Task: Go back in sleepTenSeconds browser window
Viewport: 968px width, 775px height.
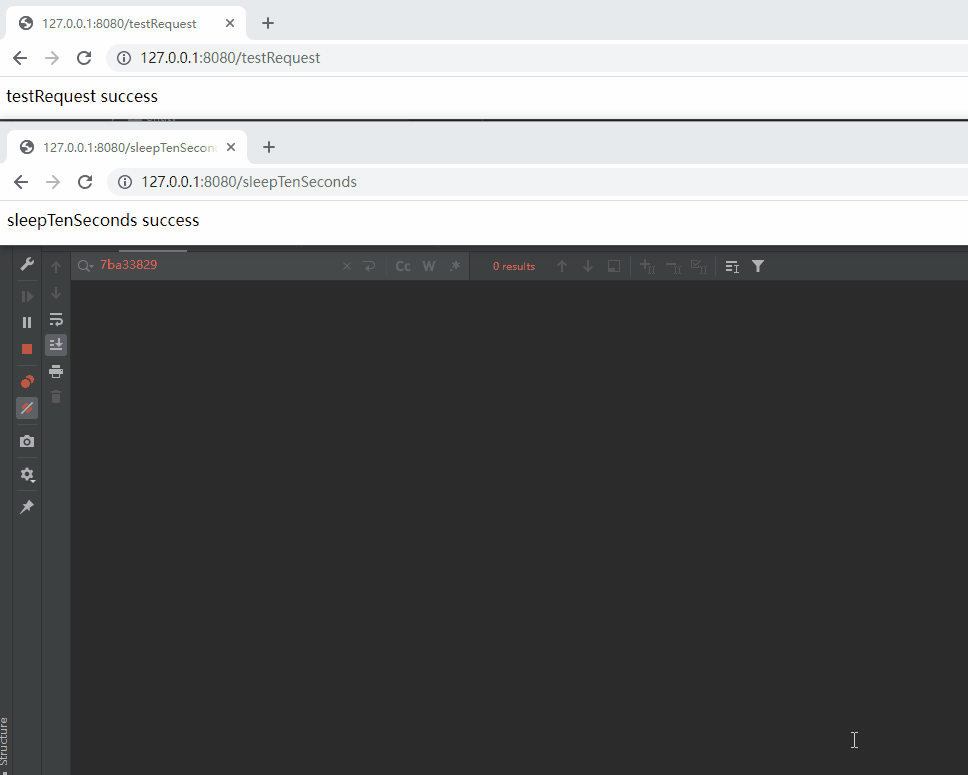Action: (22, 182)
